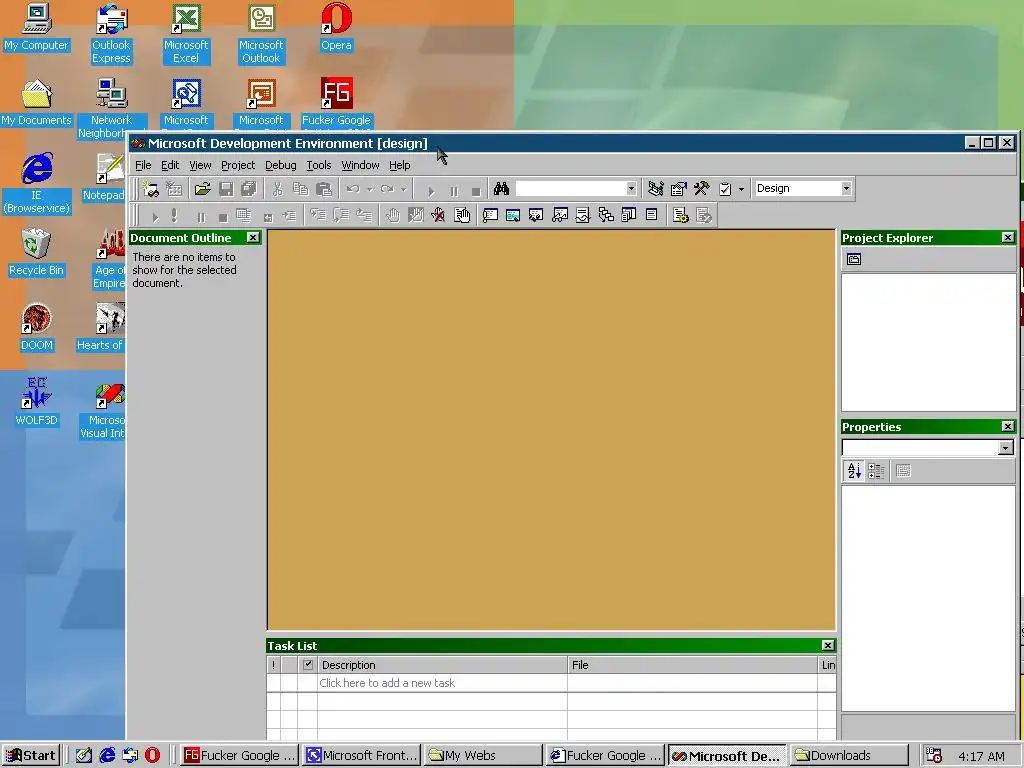Switch to Microsoft Front... taskbar button
Screen dimensions: 1024x768
[362, 756]
